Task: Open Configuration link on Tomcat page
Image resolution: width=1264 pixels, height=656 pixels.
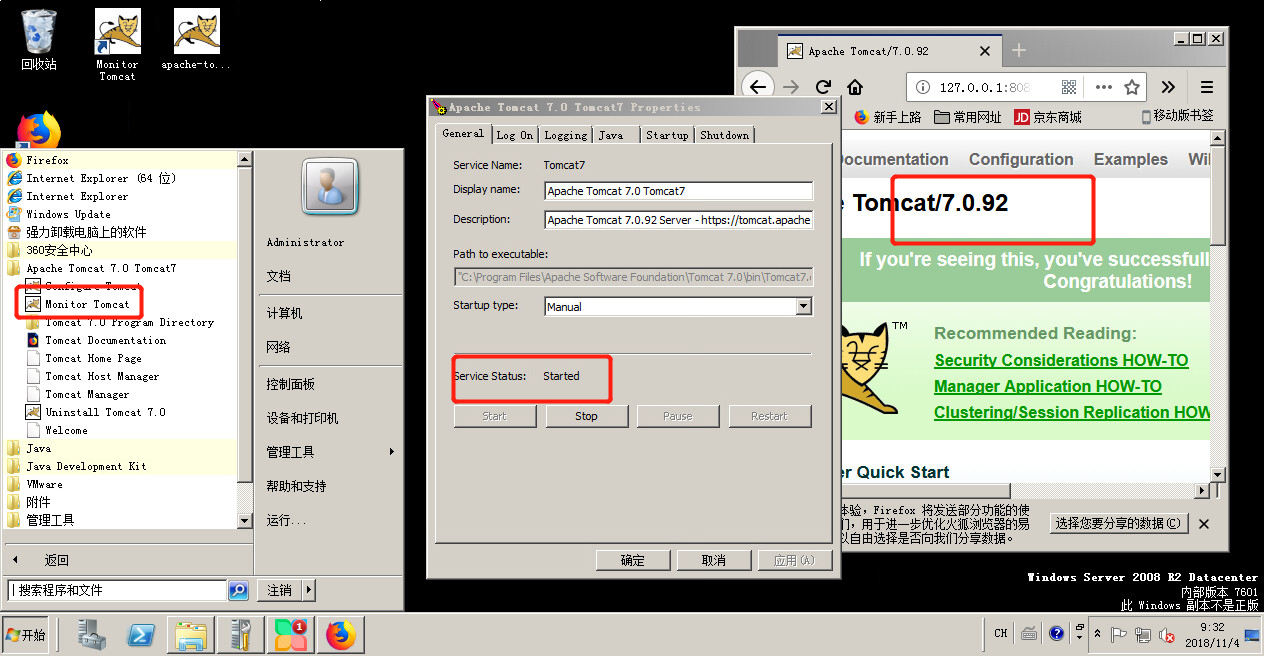Action: coord(1021,159)
